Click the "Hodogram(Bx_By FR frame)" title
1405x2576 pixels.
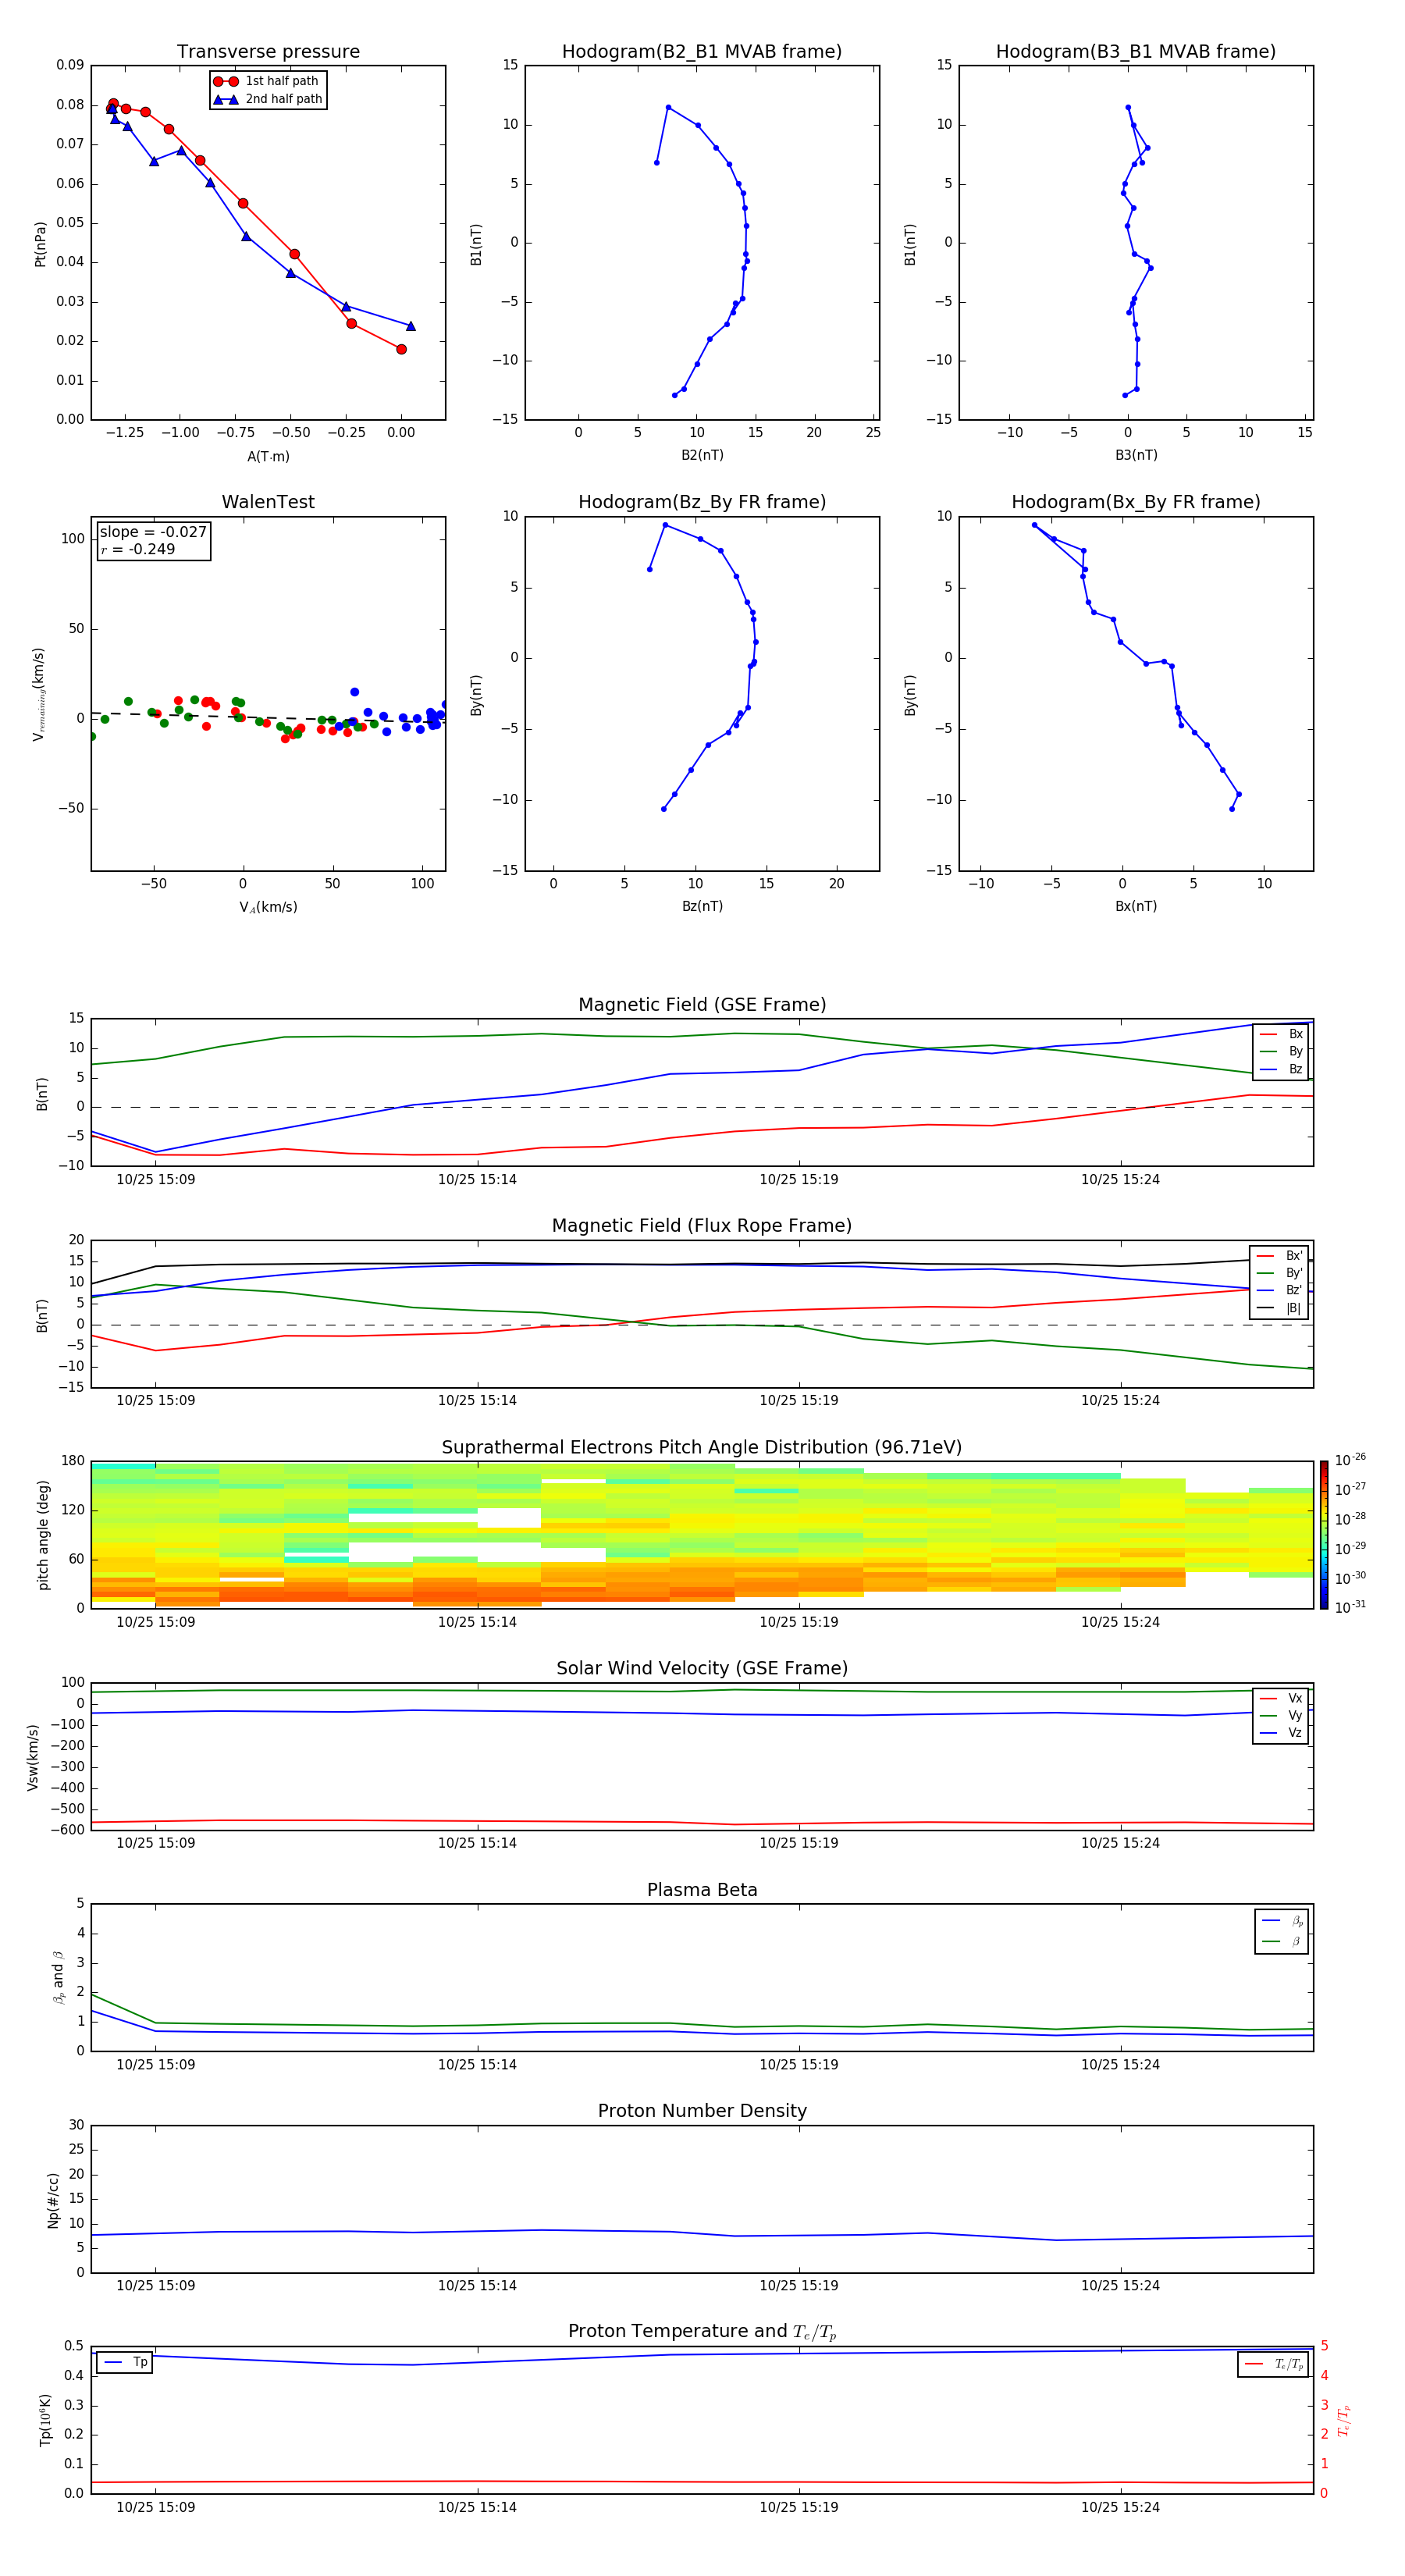(x=1136, y=502)
